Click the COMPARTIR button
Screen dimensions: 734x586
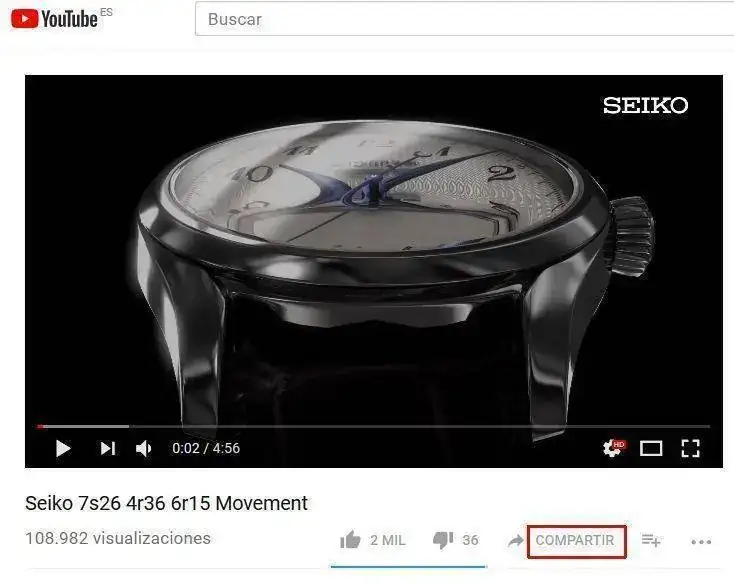(576, 541)
